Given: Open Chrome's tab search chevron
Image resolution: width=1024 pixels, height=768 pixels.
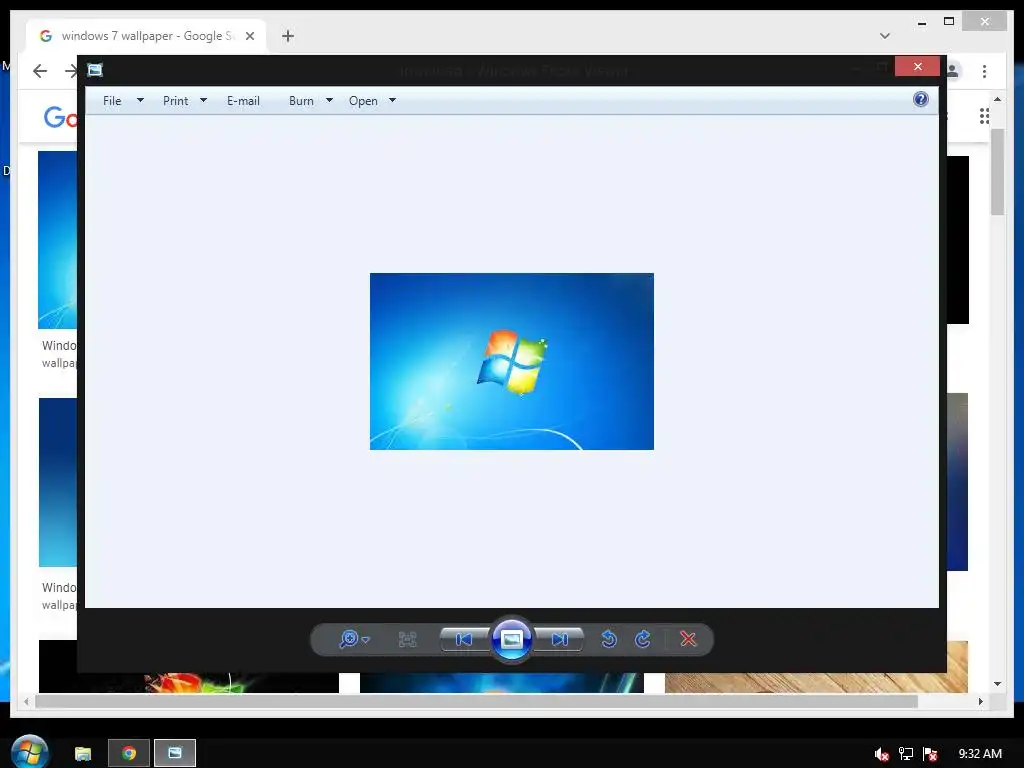Looking at the screenshot, I should coord(885,36).
